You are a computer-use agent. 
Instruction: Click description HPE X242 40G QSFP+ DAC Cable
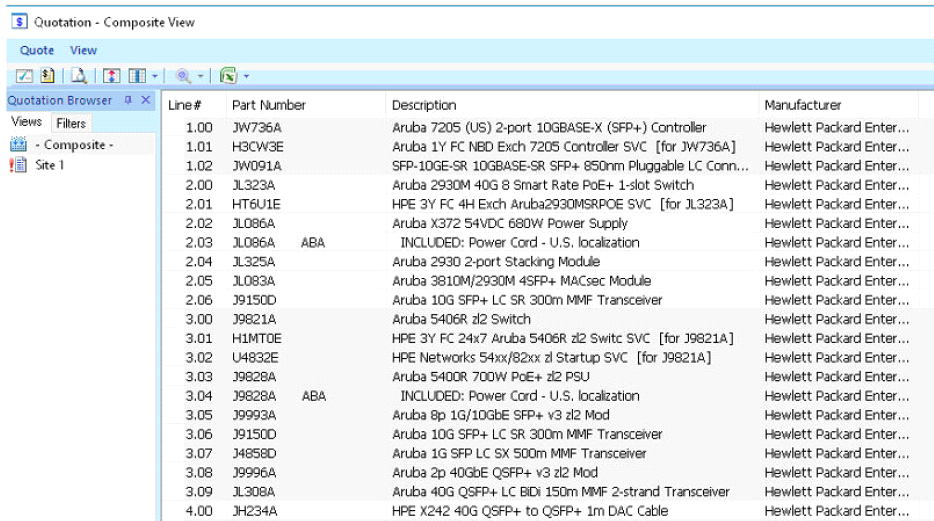(x=530, y=511)
